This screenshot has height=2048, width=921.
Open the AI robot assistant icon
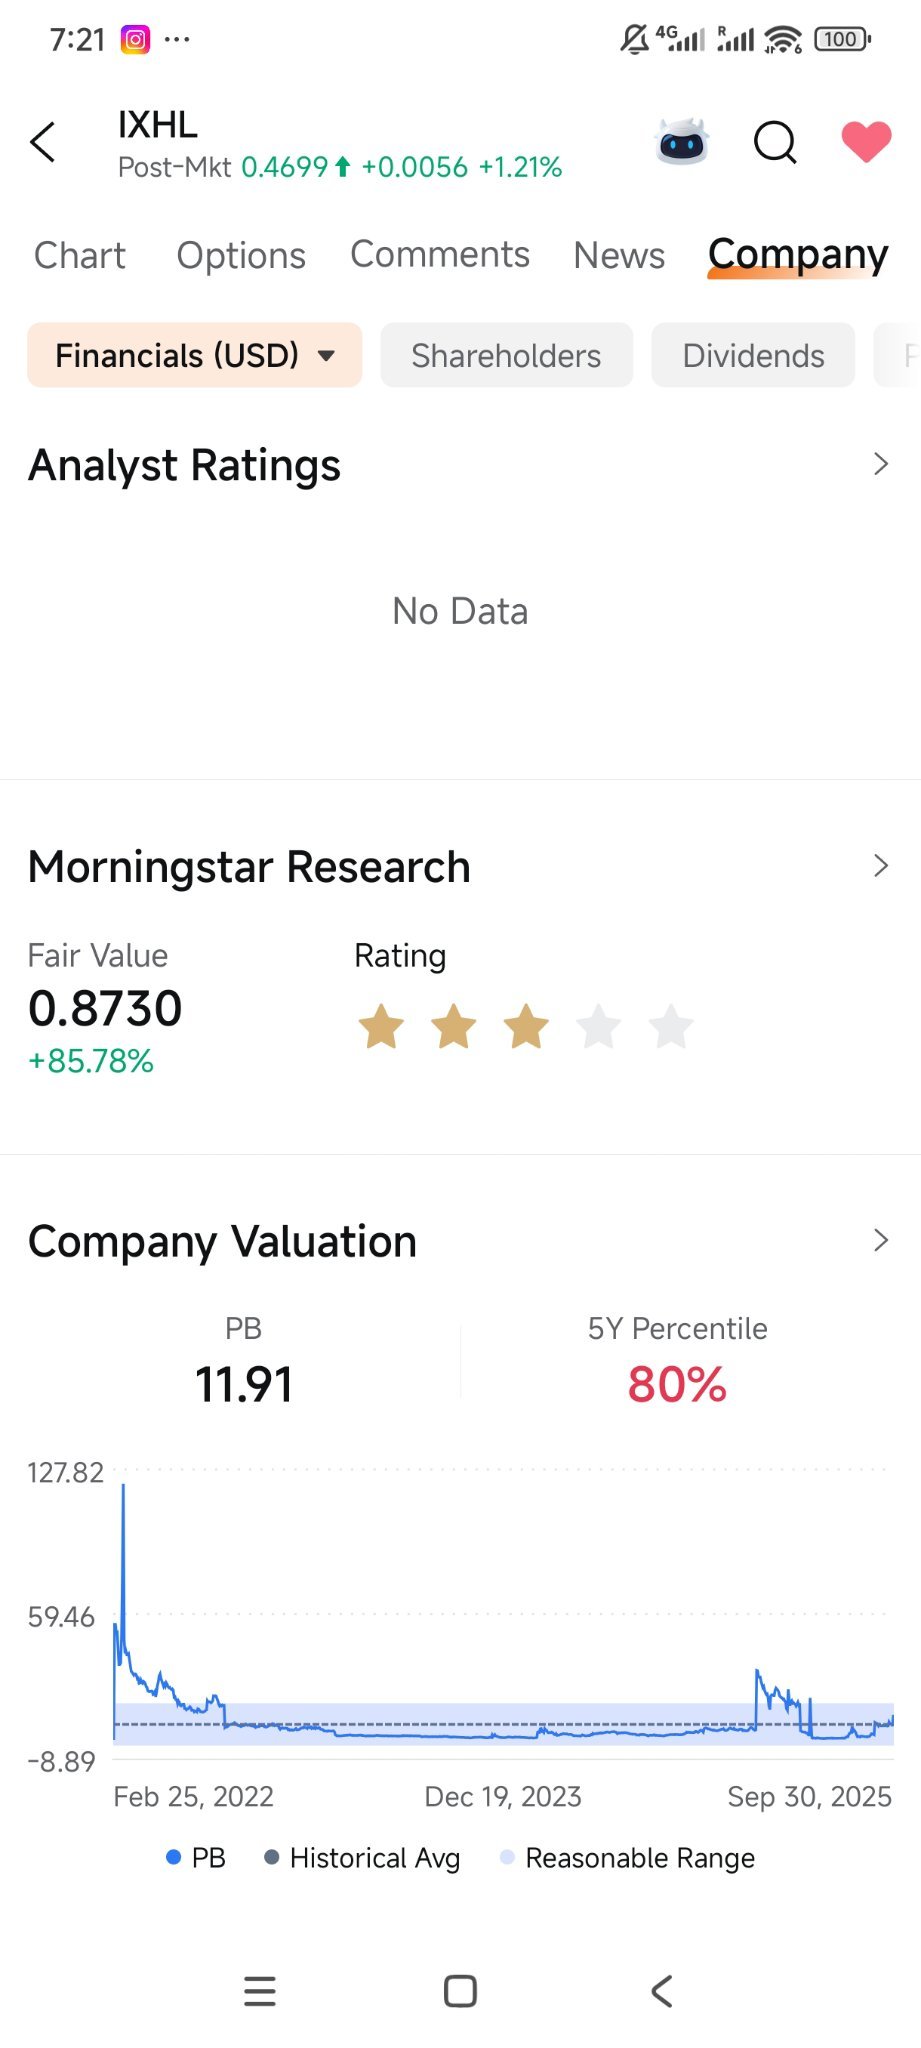point(682,141)
